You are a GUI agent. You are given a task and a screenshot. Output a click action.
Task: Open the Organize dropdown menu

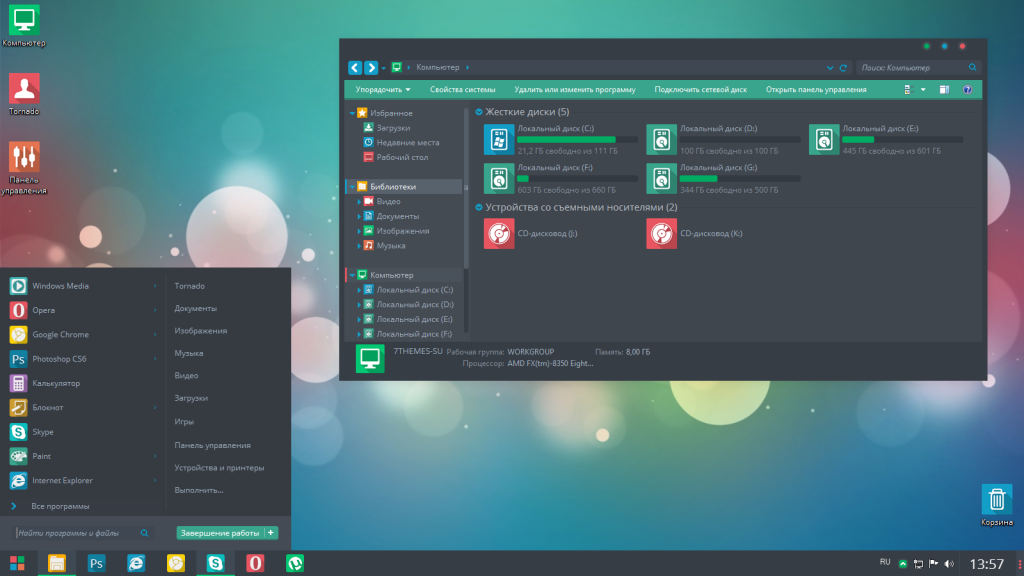383,89
